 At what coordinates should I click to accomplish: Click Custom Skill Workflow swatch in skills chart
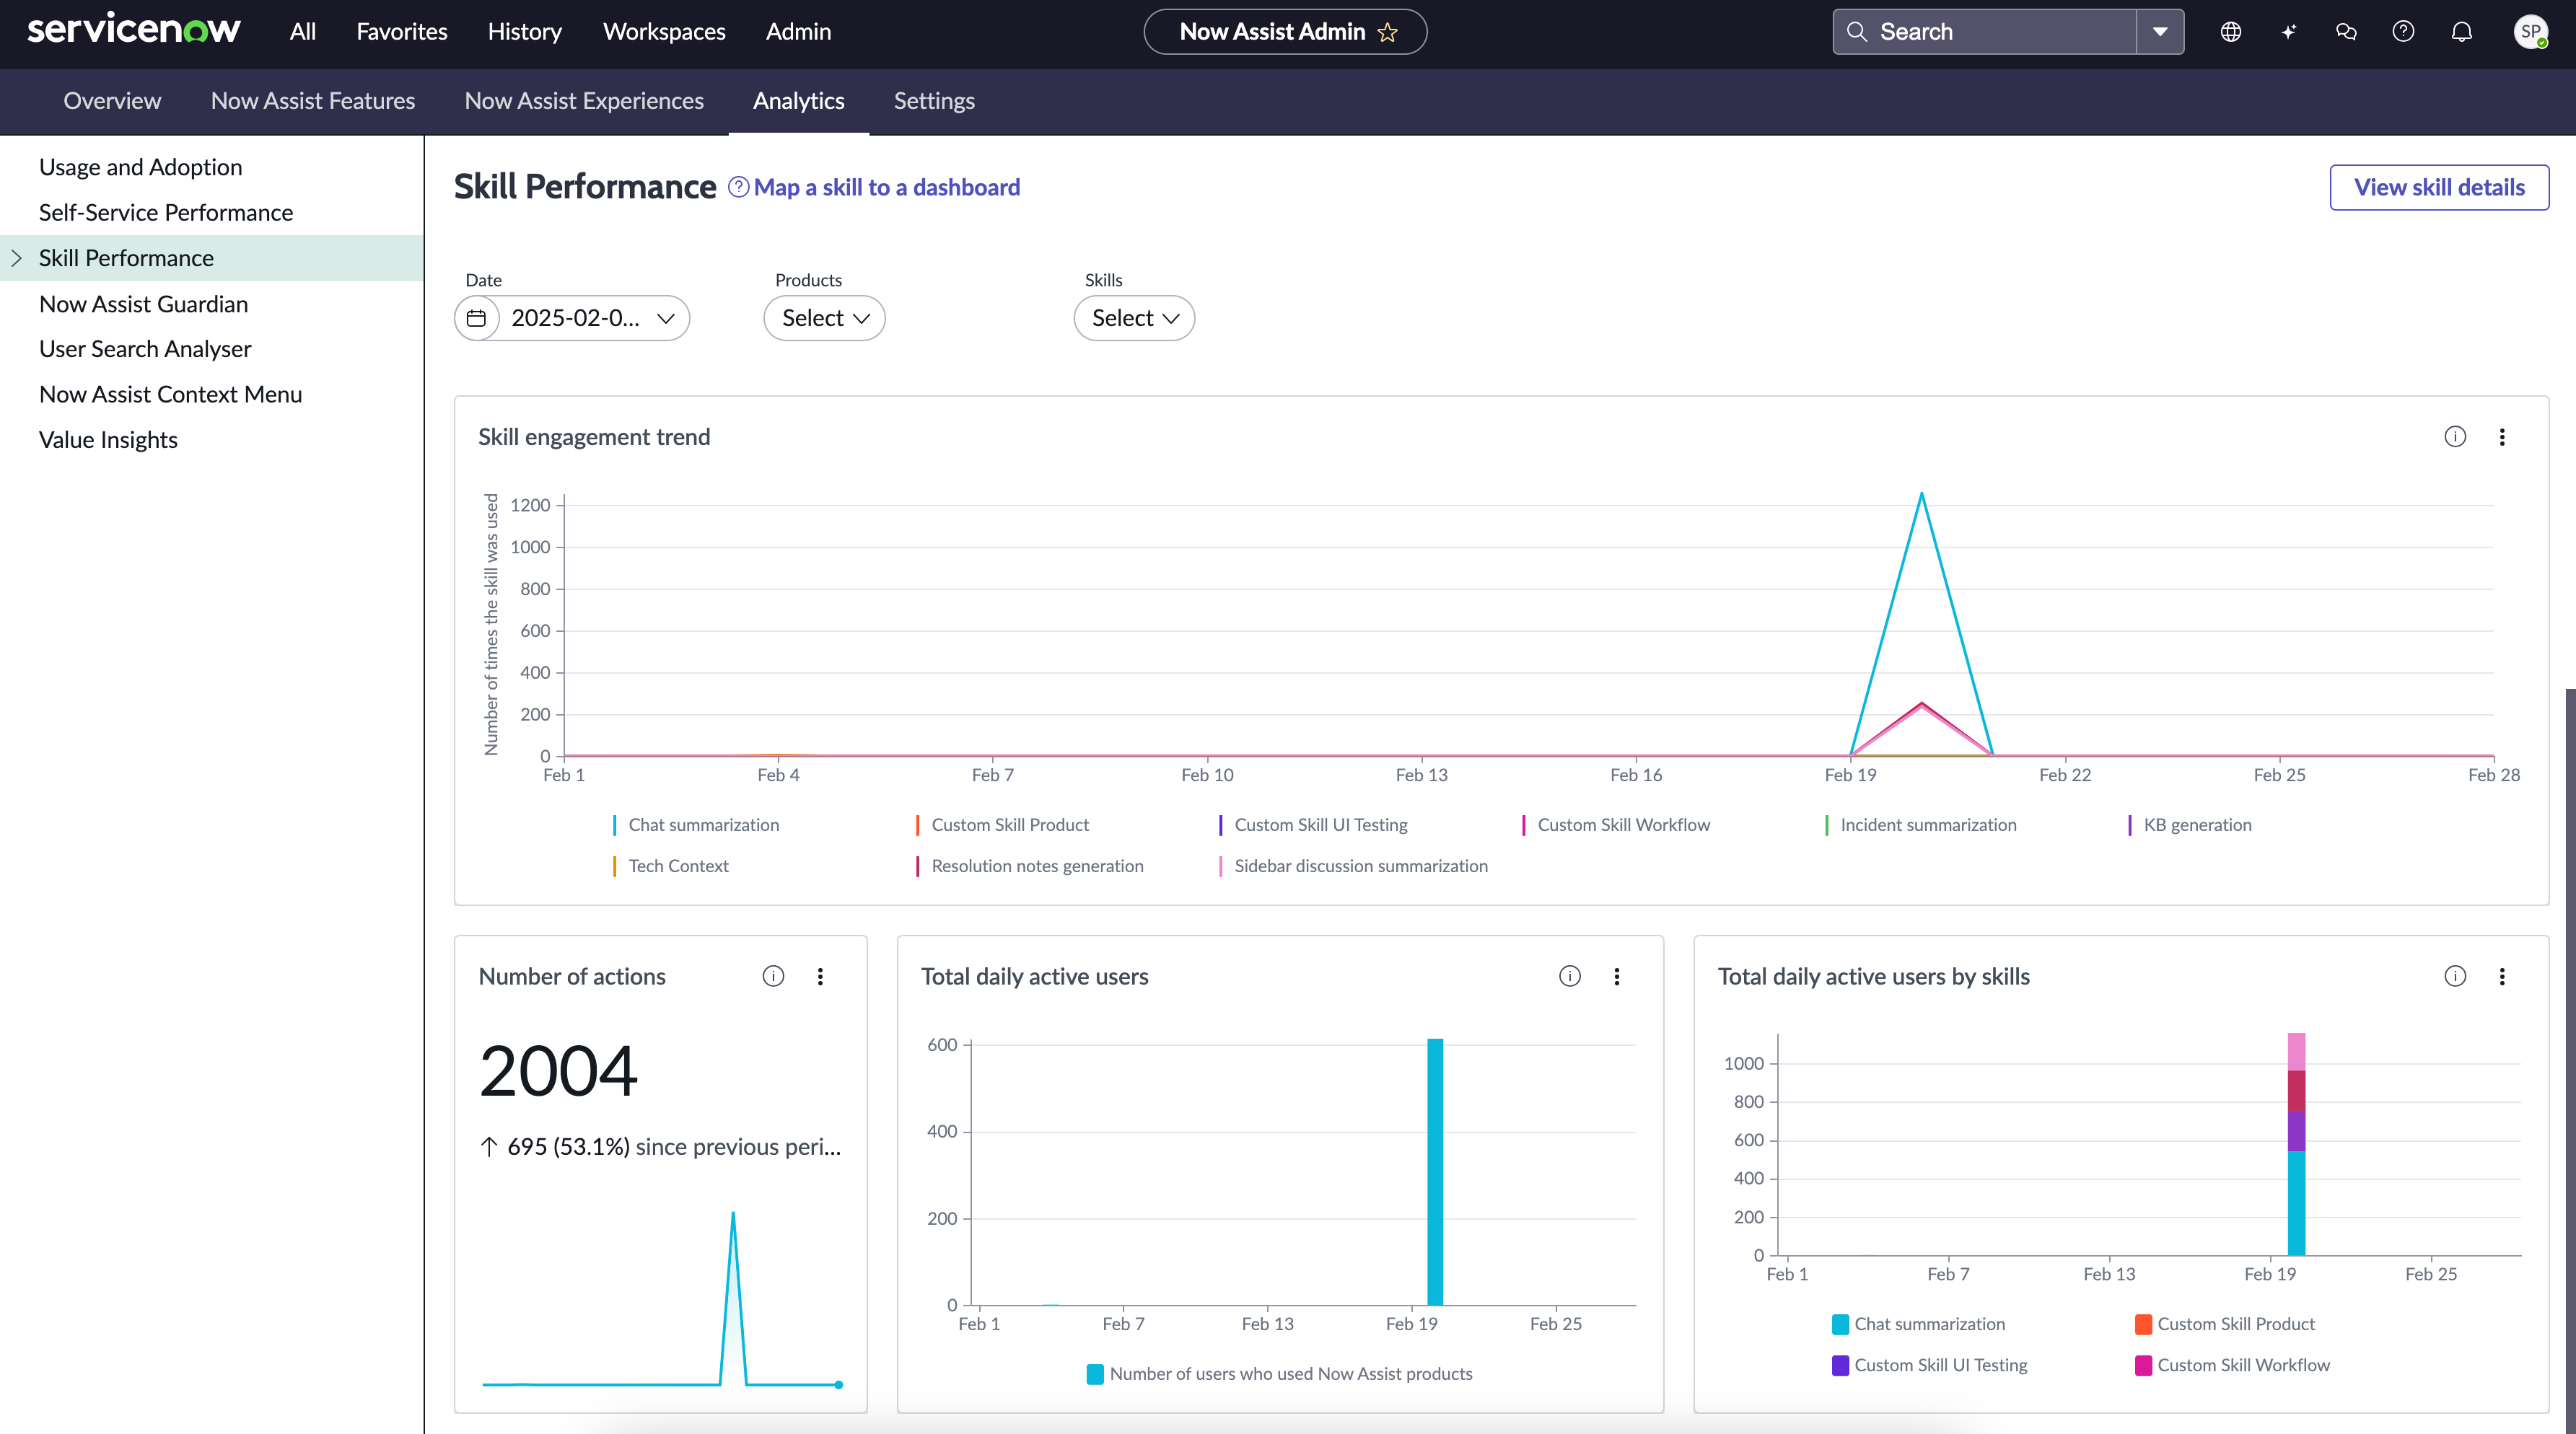tap(2143, 1365)
